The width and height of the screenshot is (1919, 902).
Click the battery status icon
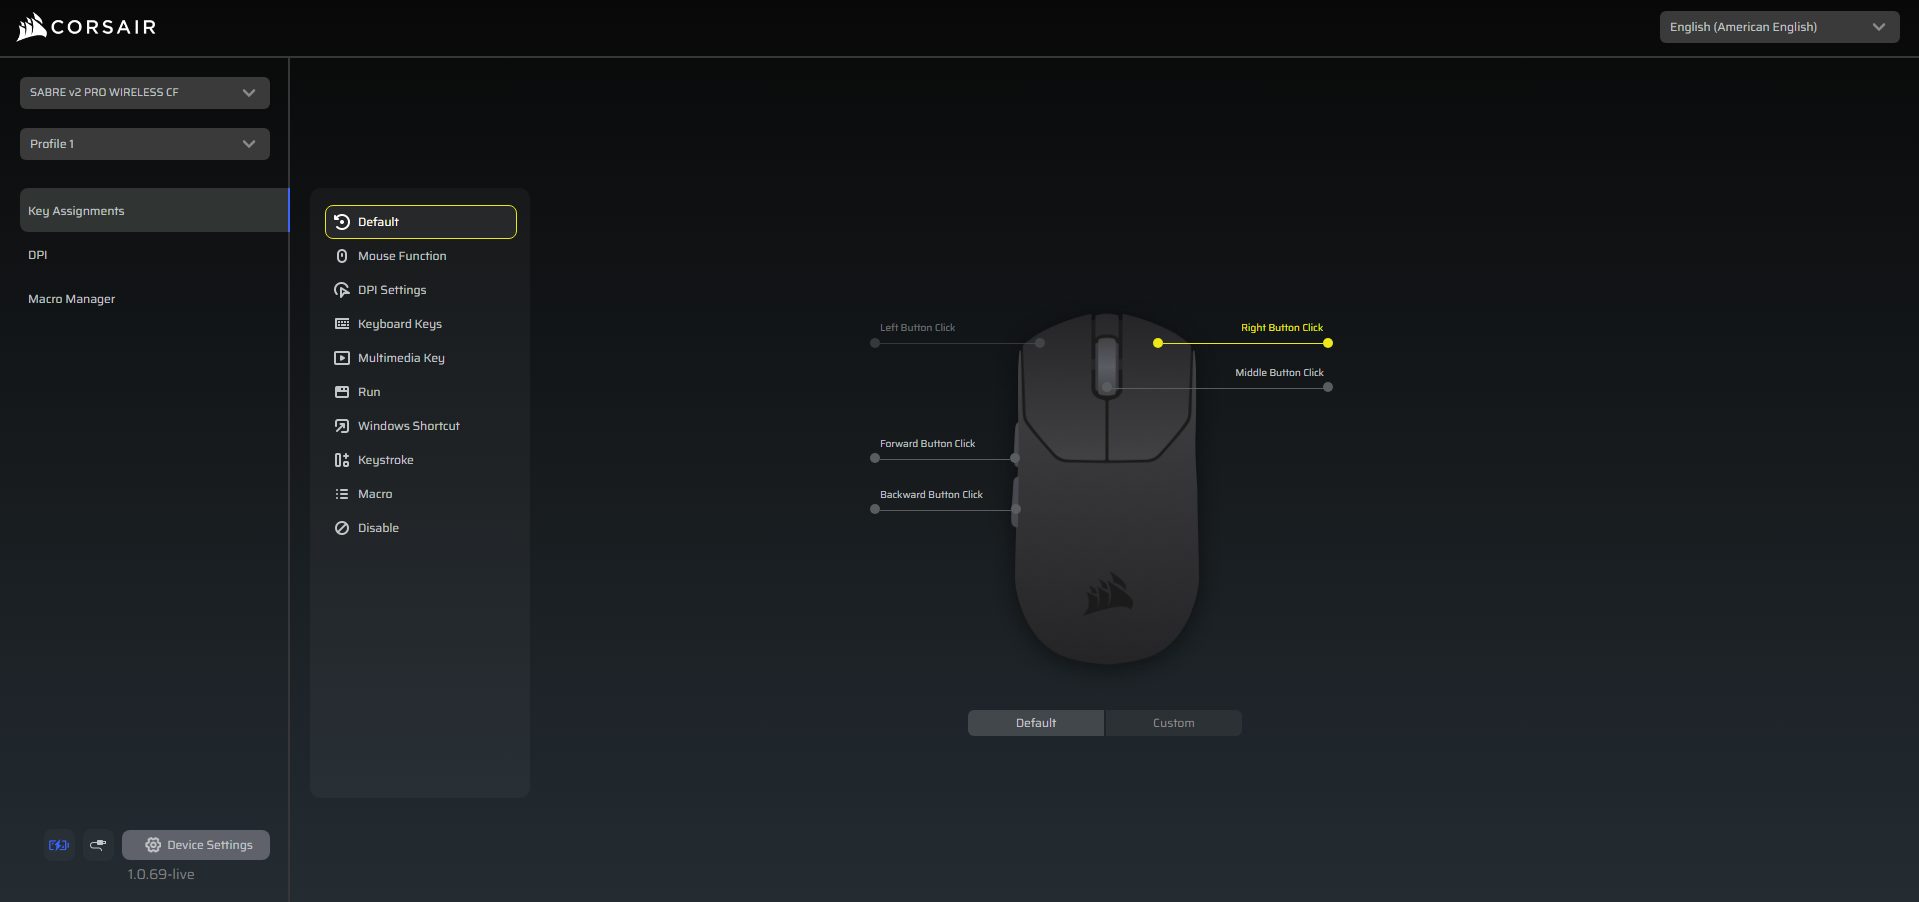coord(59,845)
